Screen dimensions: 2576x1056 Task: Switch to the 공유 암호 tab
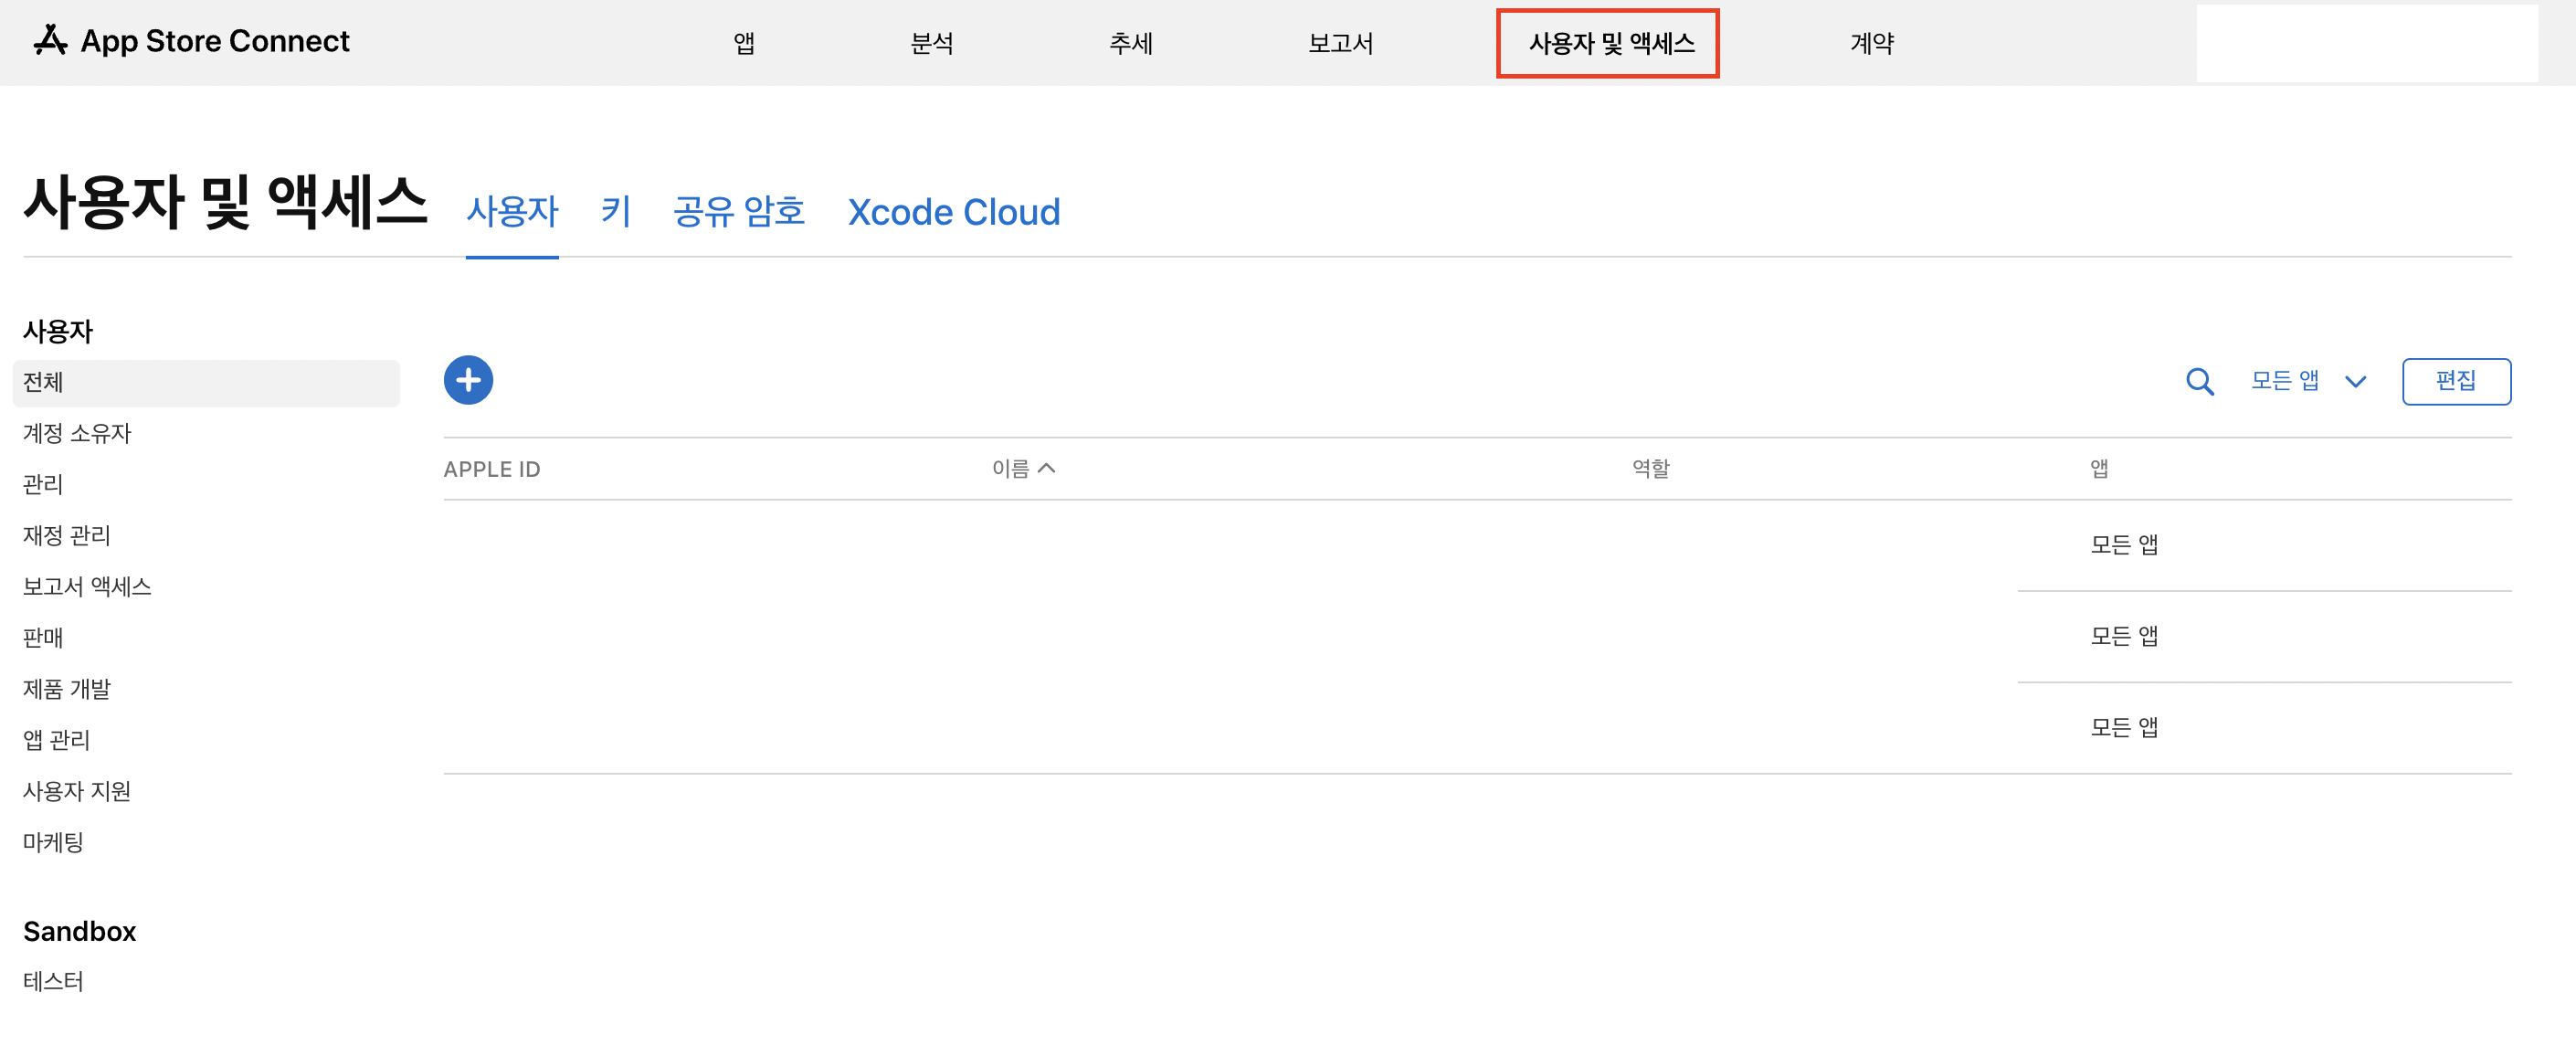tap(738, 212)
